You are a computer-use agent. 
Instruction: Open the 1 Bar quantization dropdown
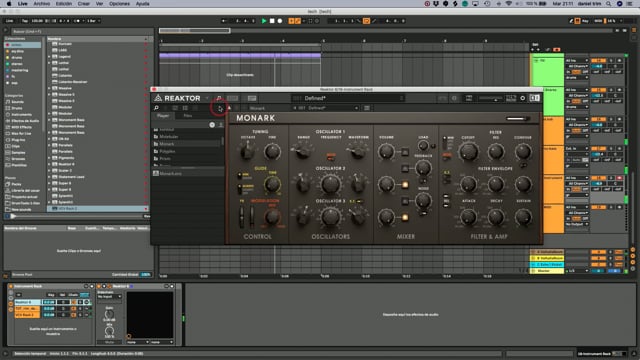coord(94,21)
